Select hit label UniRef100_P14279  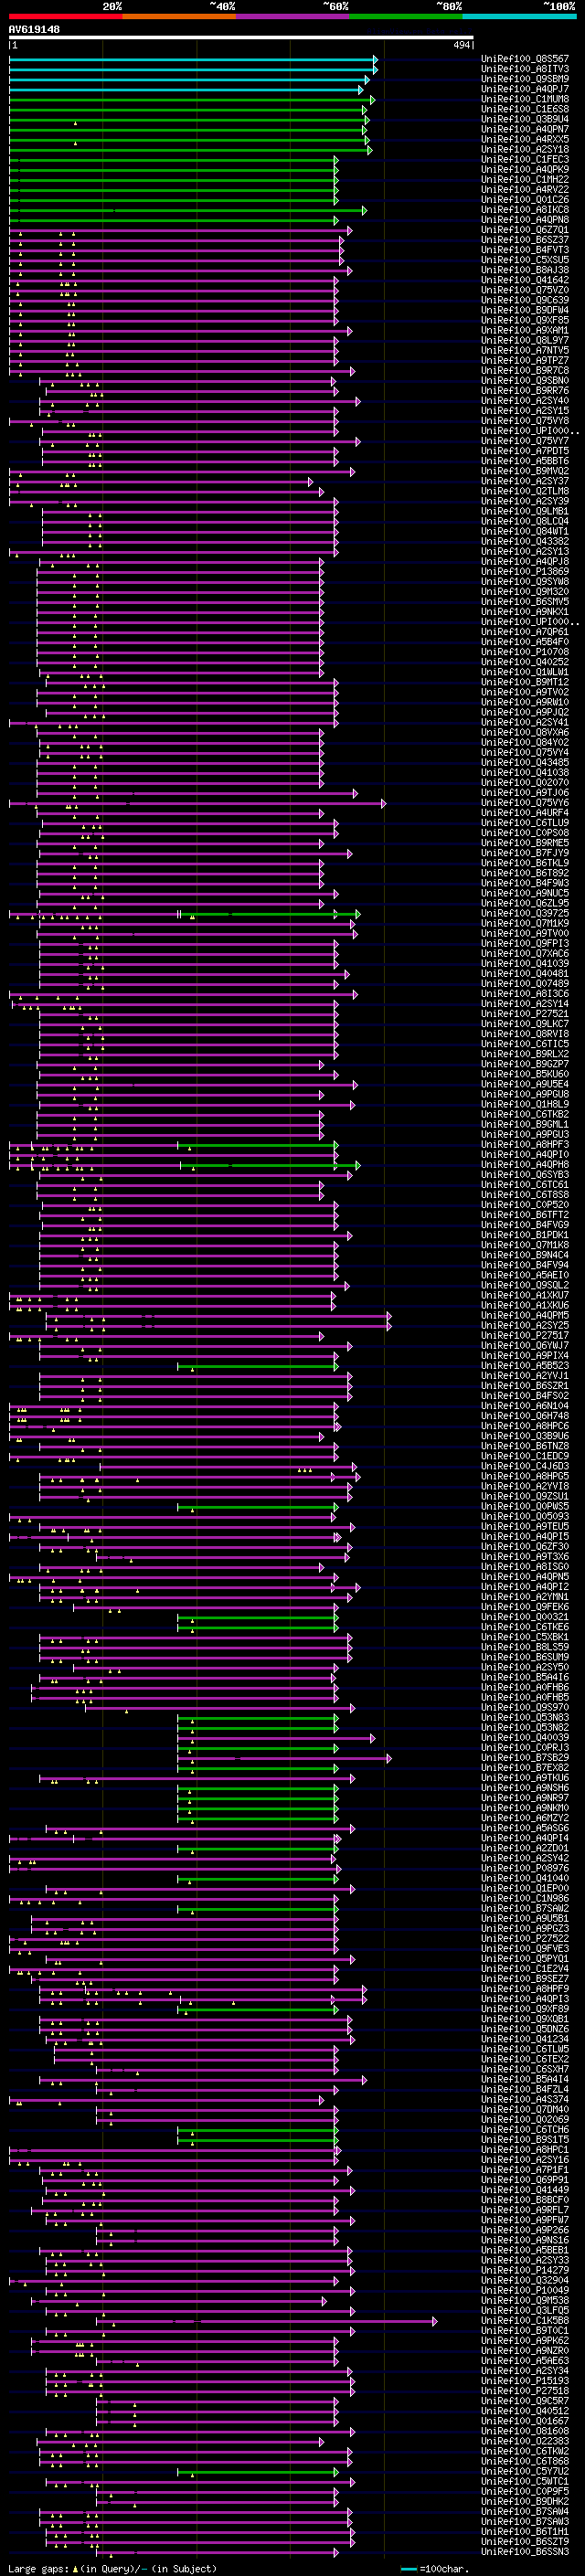point(525,2271)
